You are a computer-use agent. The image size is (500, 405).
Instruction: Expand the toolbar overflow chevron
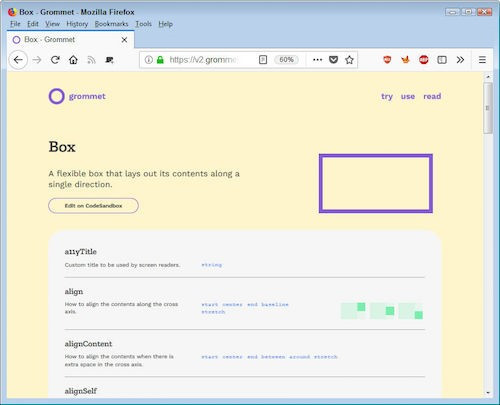[x=460, y=60]
